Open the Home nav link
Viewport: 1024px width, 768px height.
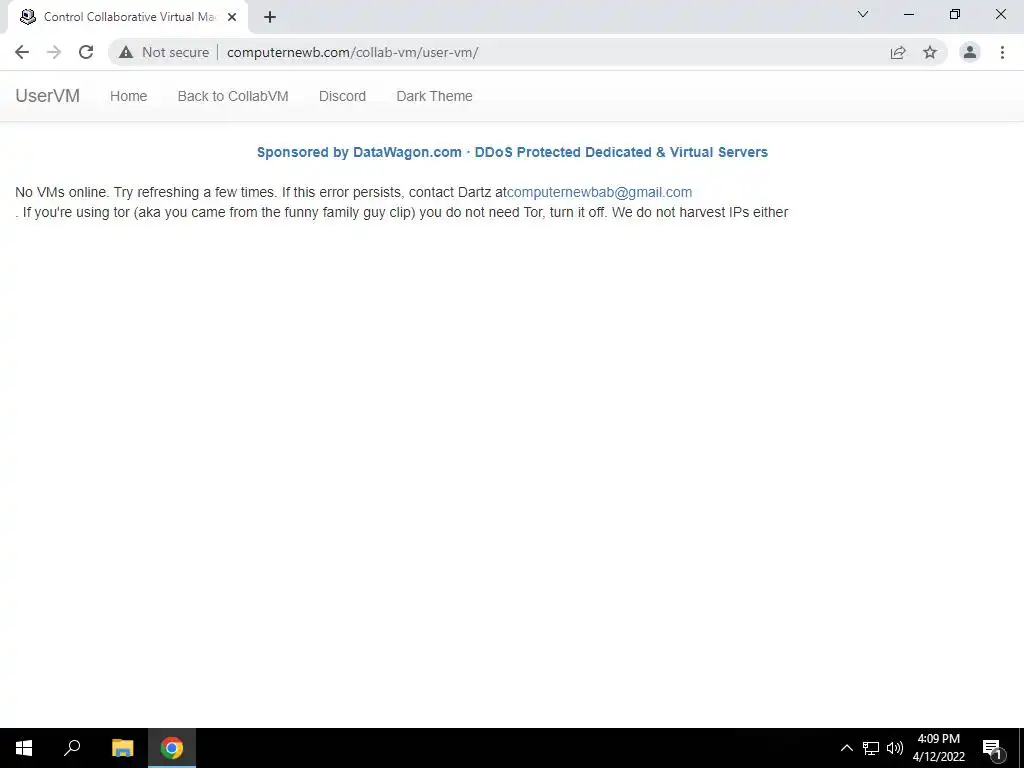pos(129,96)
